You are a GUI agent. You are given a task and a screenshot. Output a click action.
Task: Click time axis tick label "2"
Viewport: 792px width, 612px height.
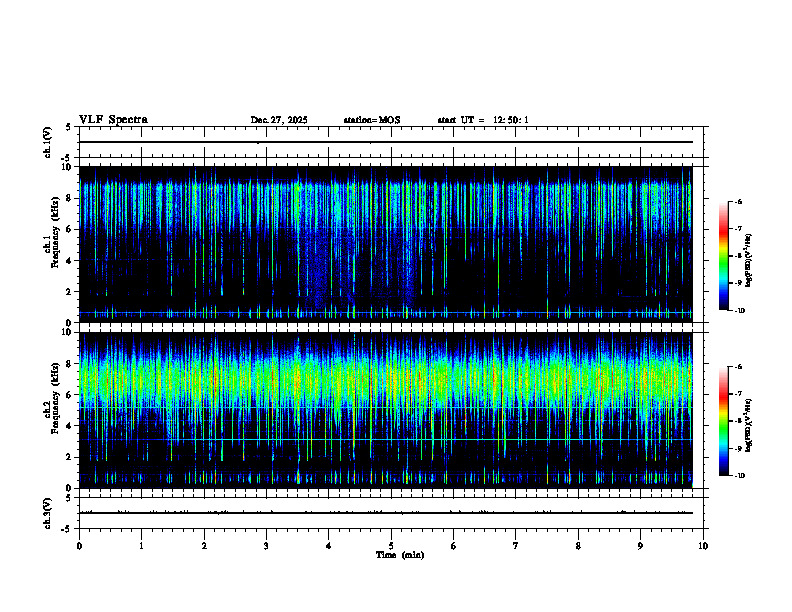(x=204, y=546)
